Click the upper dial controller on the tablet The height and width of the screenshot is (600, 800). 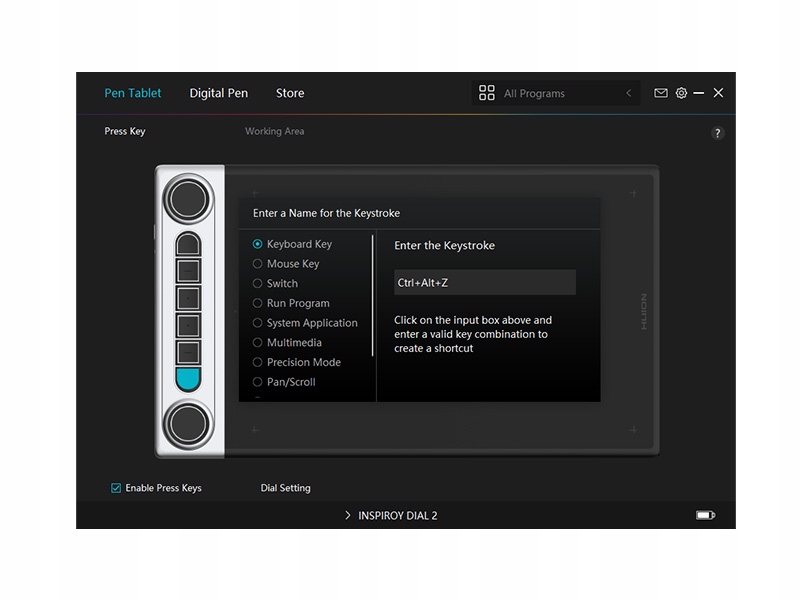point(188,199)
